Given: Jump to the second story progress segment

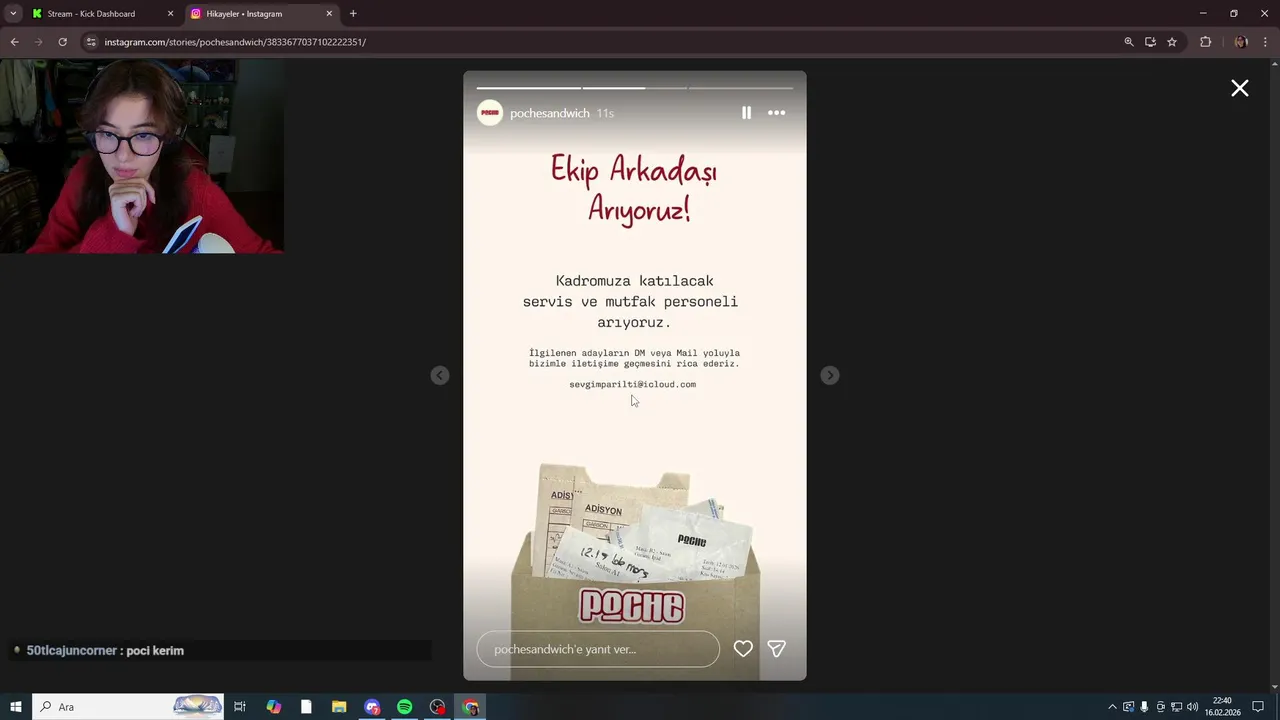Looking at the screenshot, I should tap(634, 88).
